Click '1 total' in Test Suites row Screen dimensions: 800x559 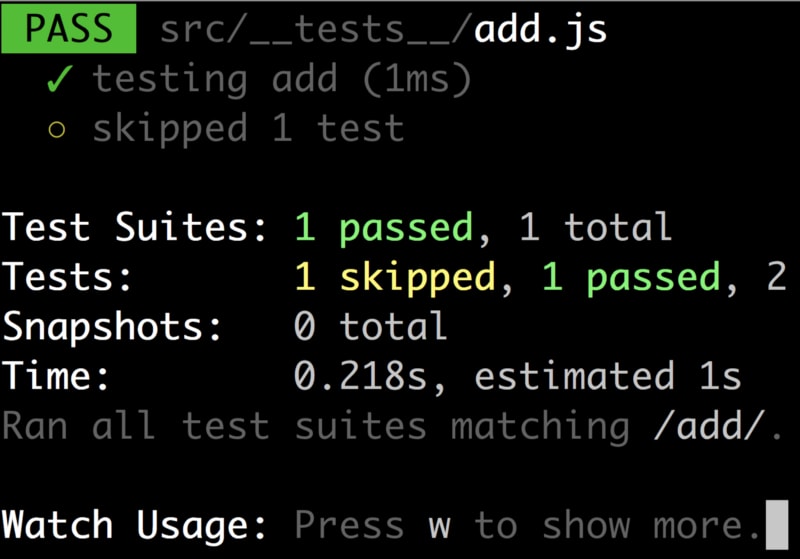[595, 227]
